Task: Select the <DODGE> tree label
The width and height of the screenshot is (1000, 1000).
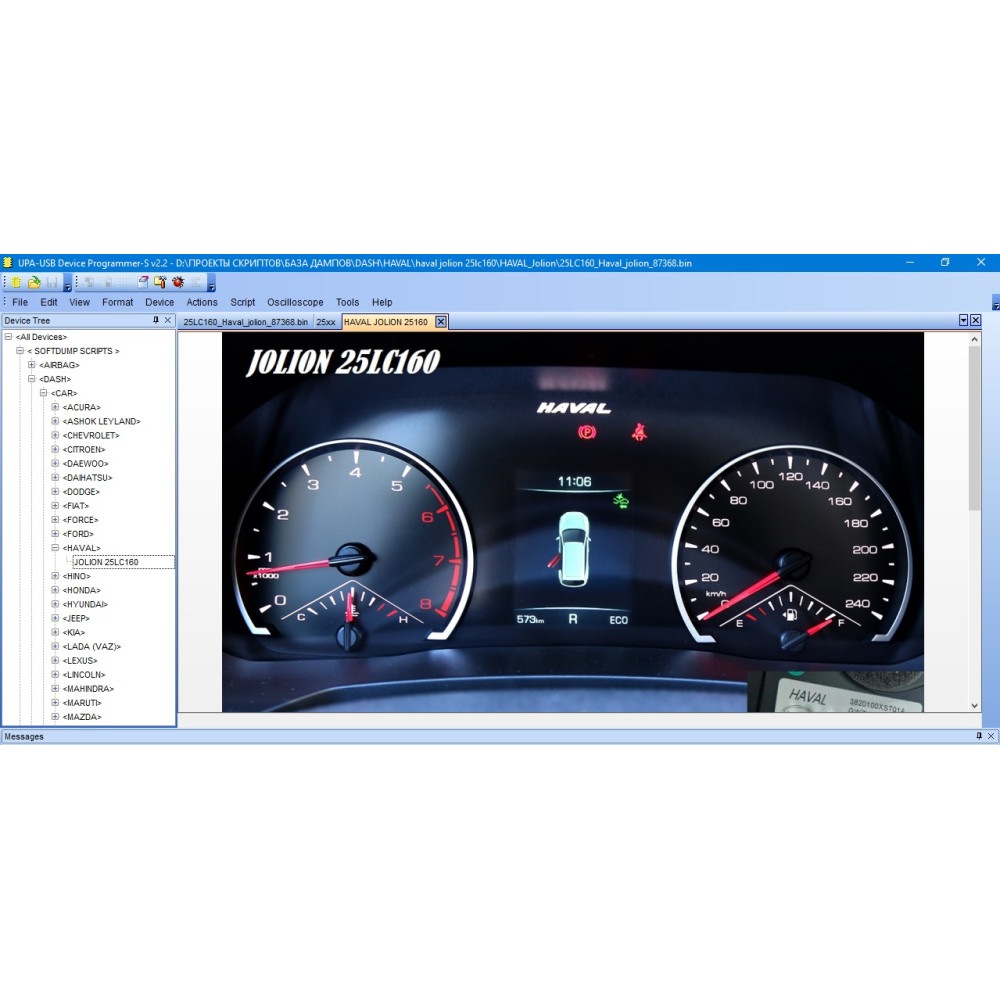Action: [81, 492]
